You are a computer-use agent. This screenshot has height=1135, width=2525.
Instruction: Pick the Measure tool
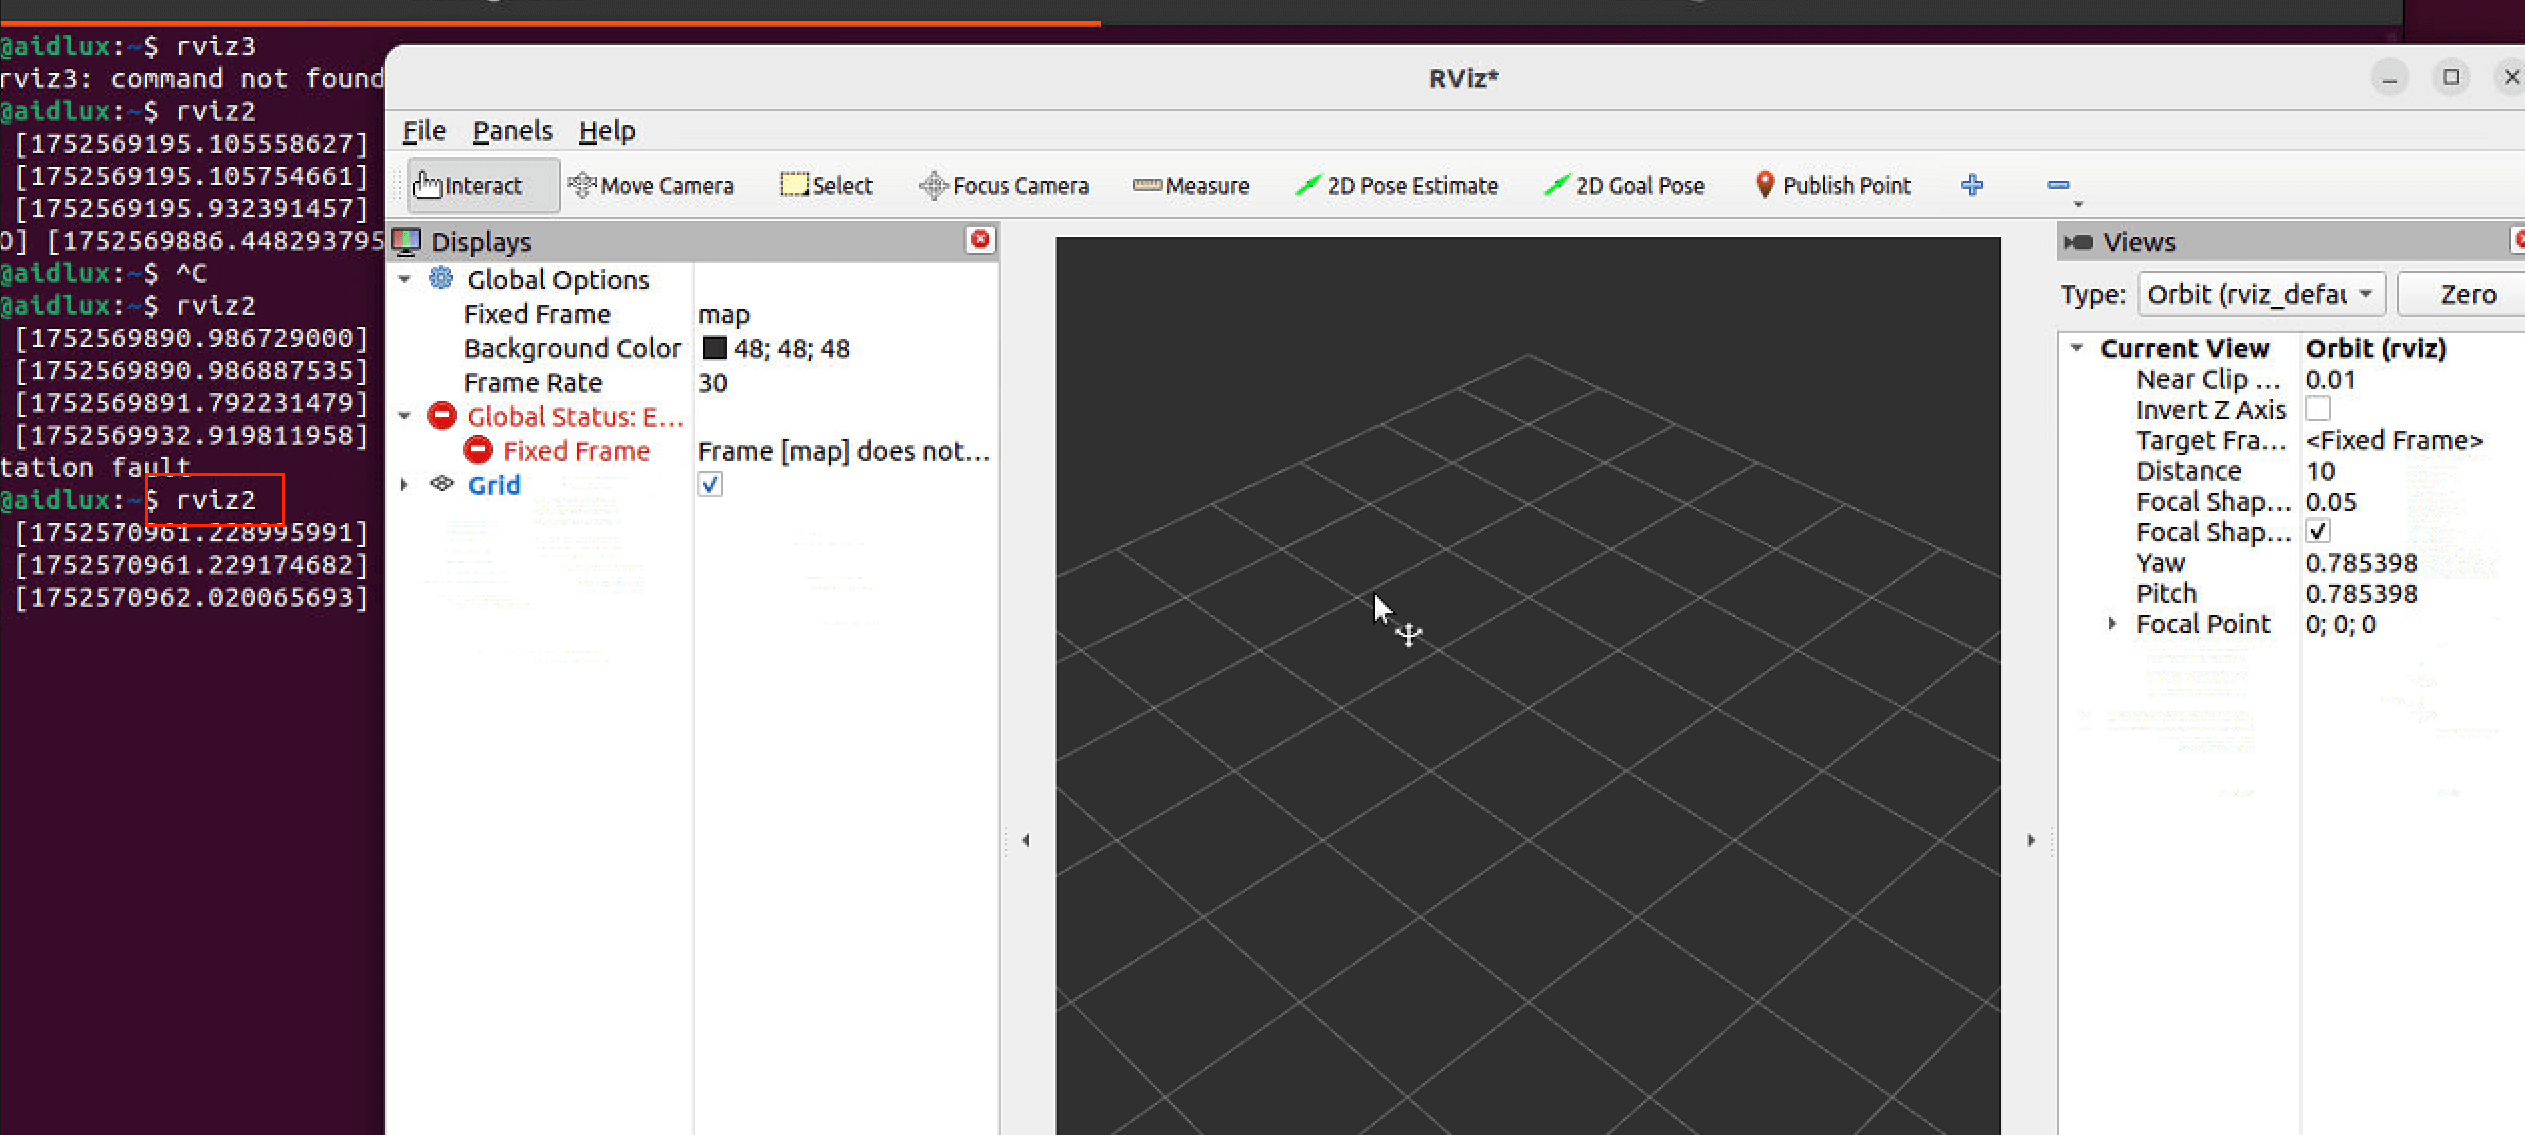pos(1191,186)
